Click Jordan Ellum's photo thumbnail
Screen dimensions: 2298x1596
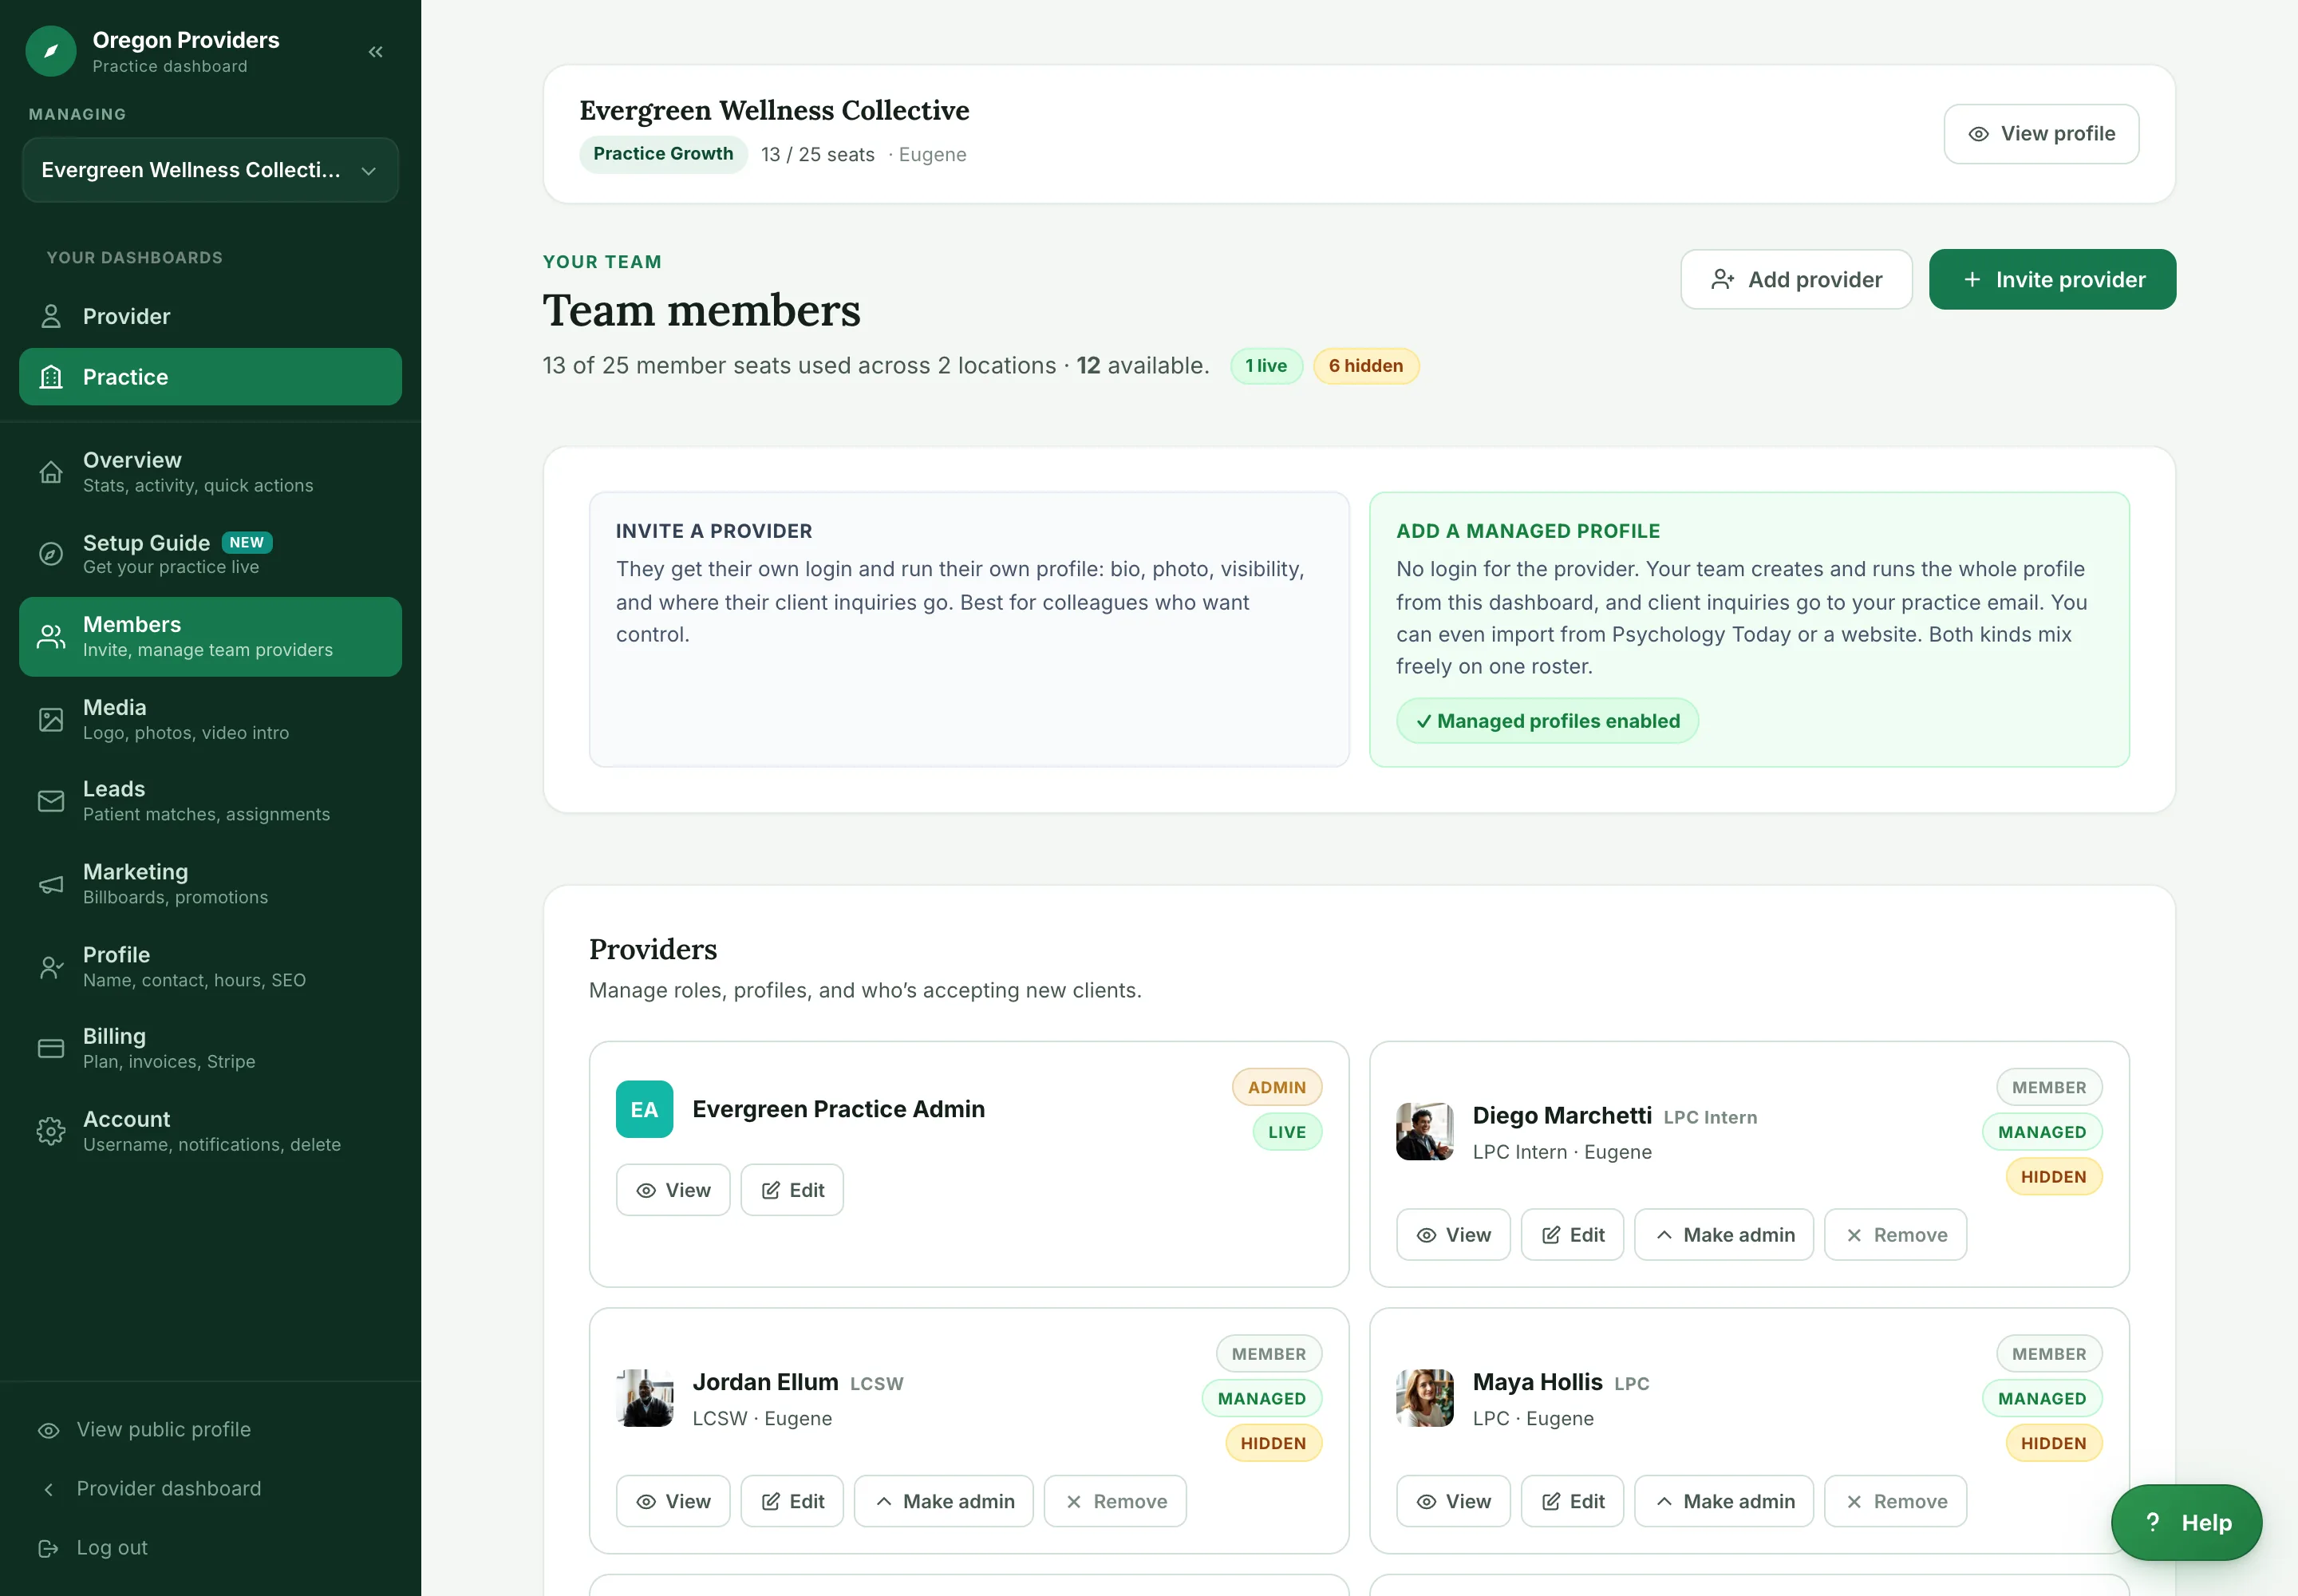click(x=644, y=1398)
